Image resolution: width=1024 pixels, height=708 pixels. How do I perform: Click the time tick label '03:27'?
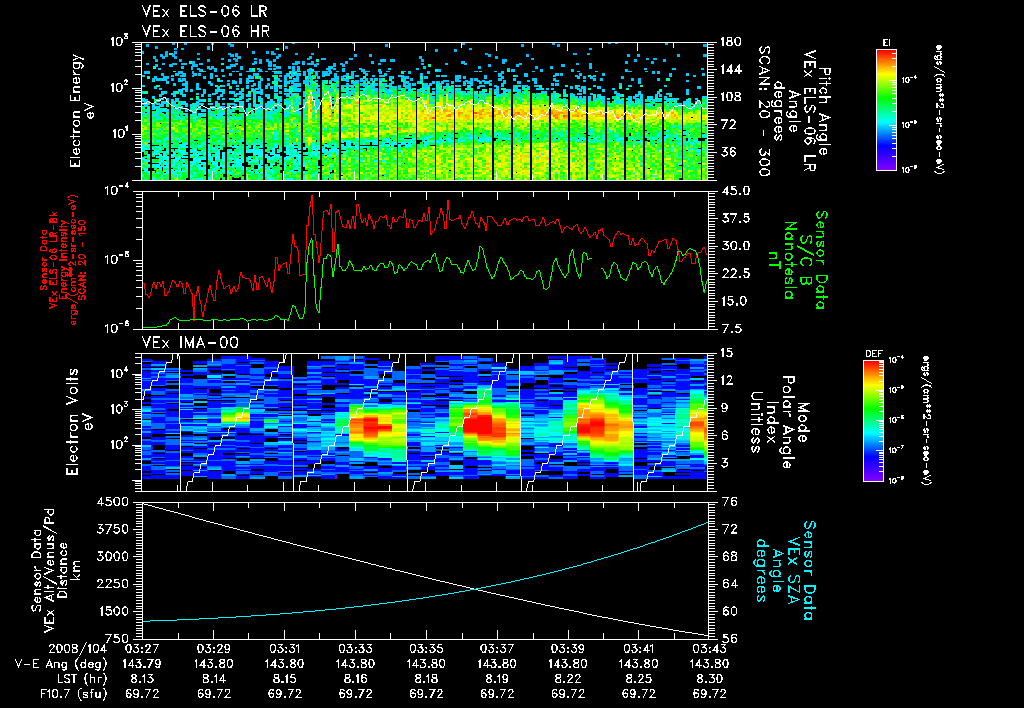142,649
